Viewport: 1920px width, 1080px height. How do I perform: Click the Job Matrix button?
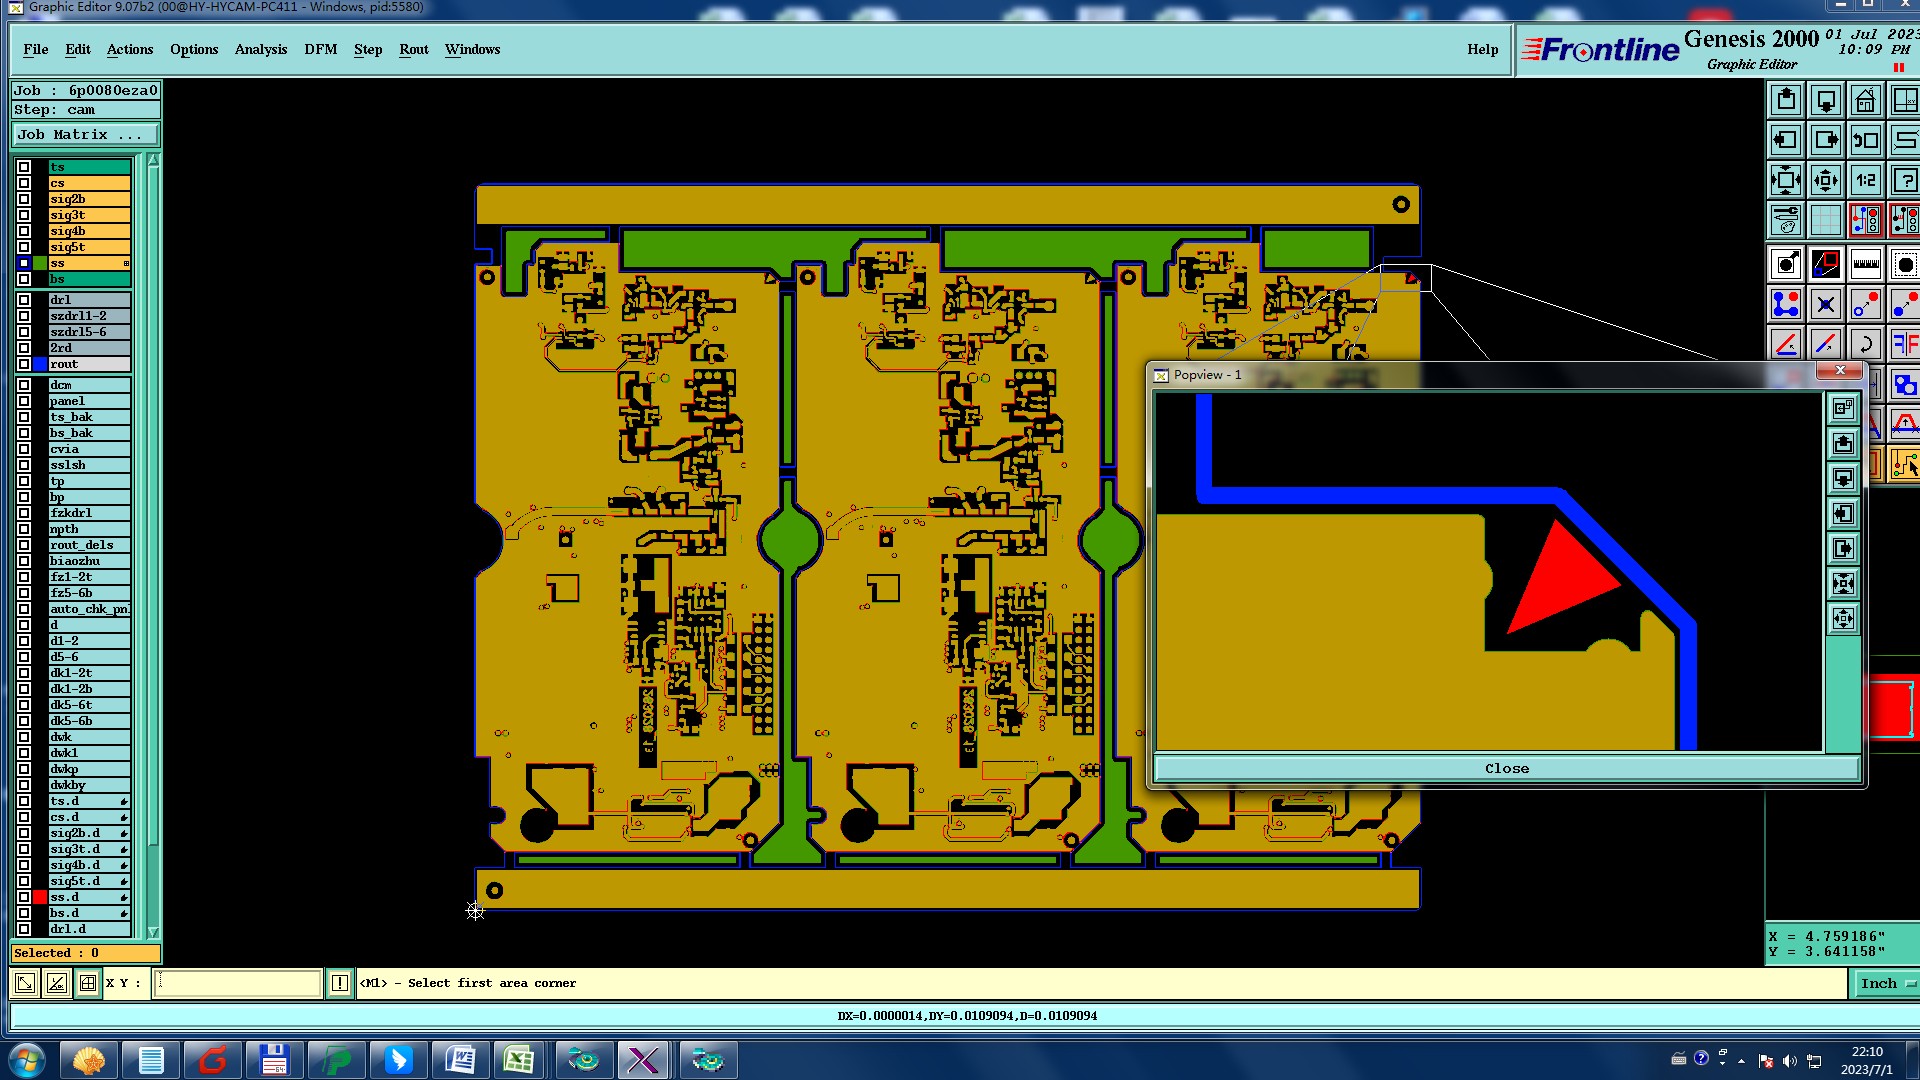point(85,135)
